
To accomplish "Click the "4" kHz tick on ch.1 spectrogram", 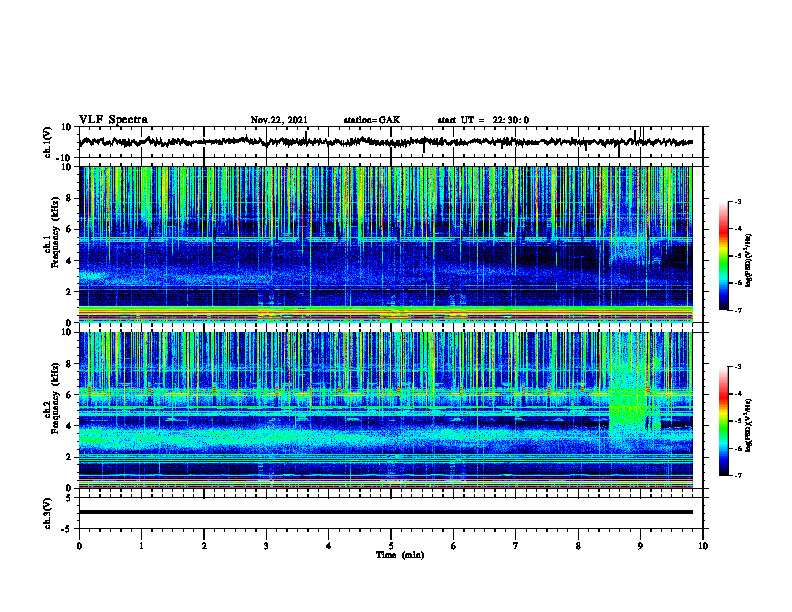I will click(70, 261).
